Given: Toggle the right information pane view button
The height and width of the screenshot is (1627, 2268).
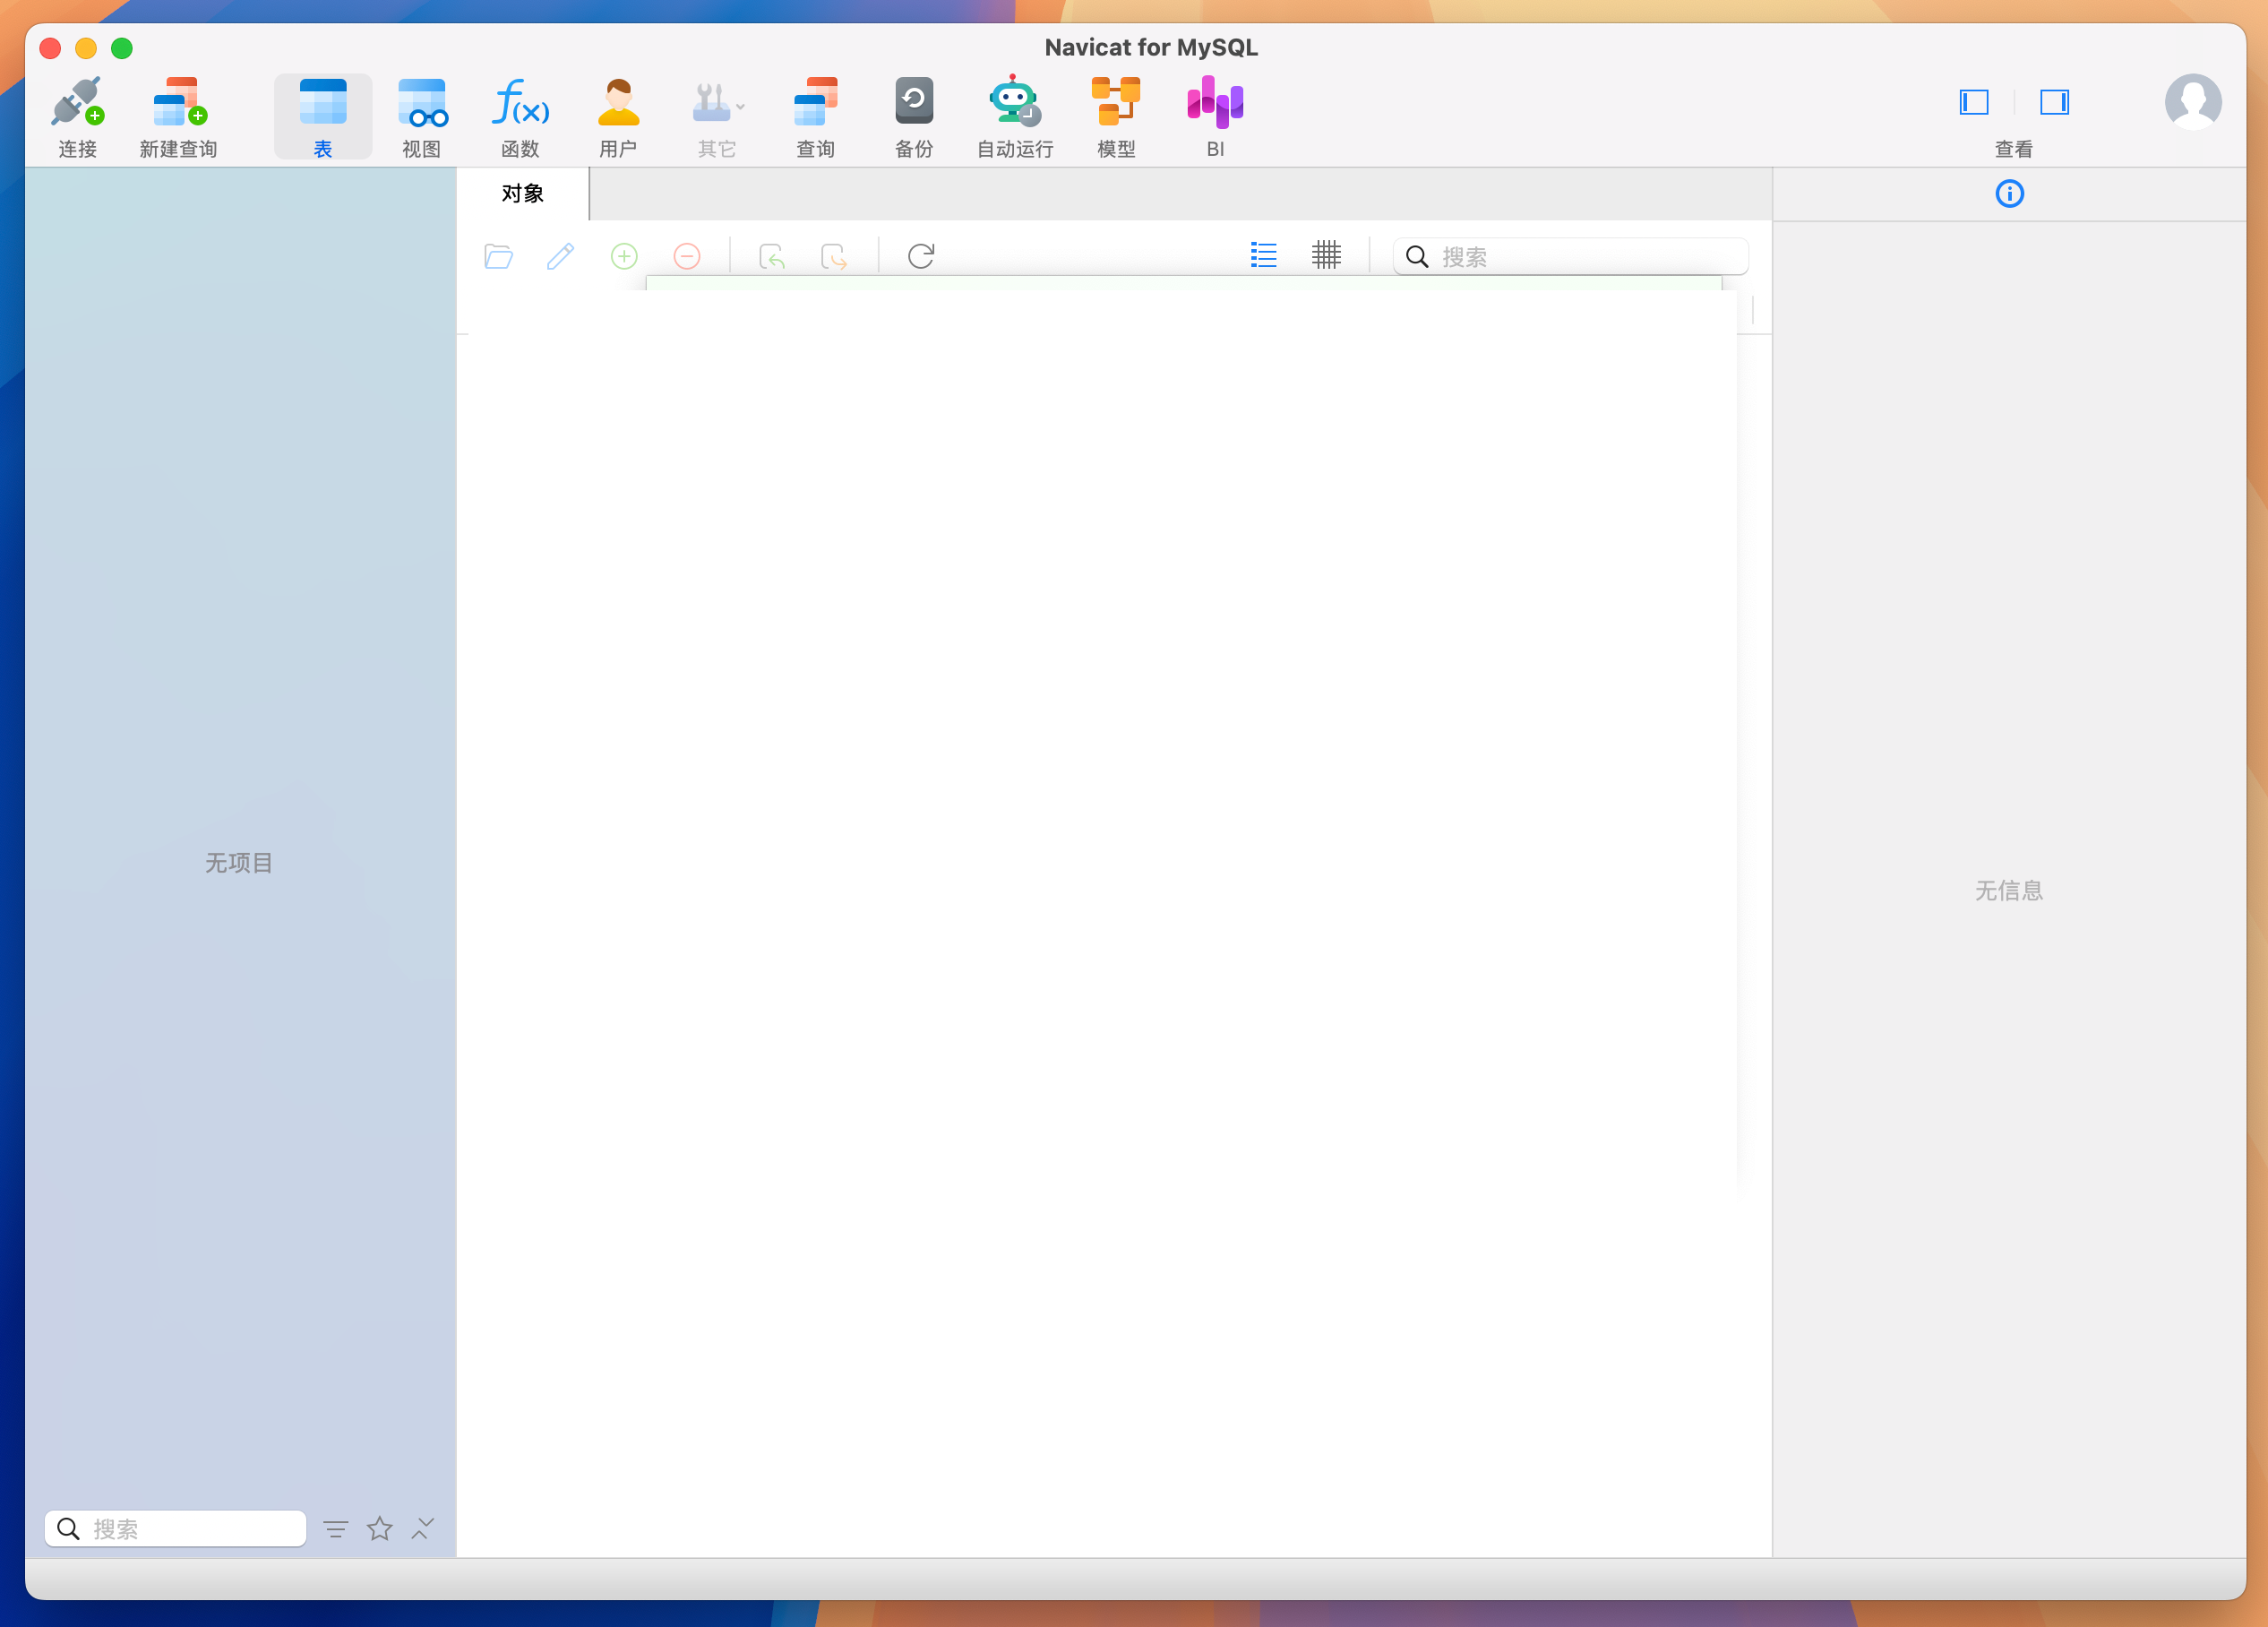Looking at the screenshot, I should pyautogui.click(x=2055, y=102).
